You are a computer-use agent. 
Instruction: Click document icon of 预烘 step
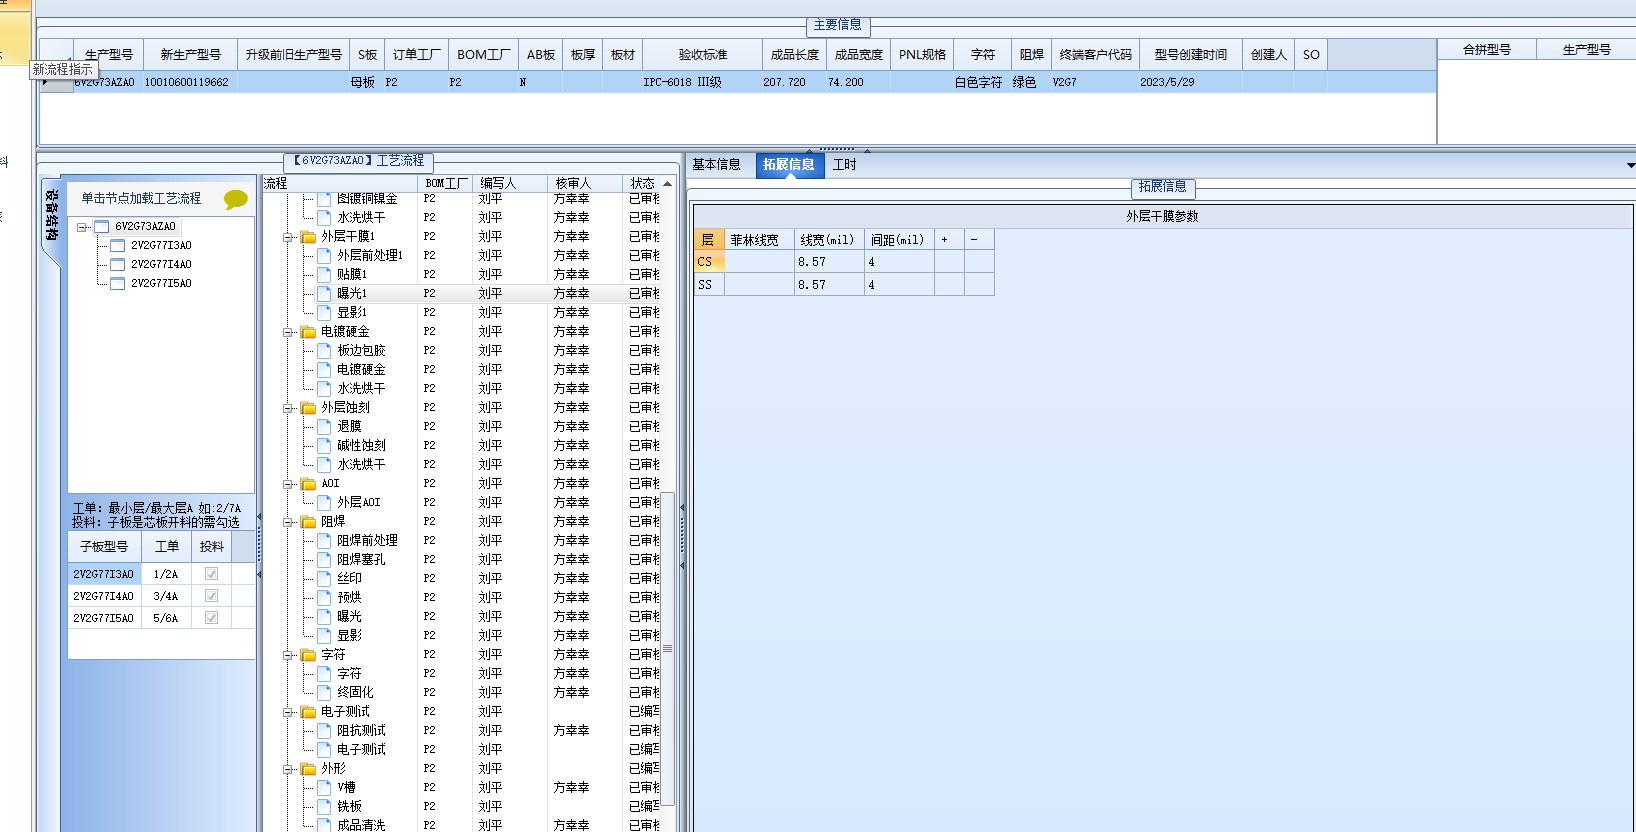[324, 597]
